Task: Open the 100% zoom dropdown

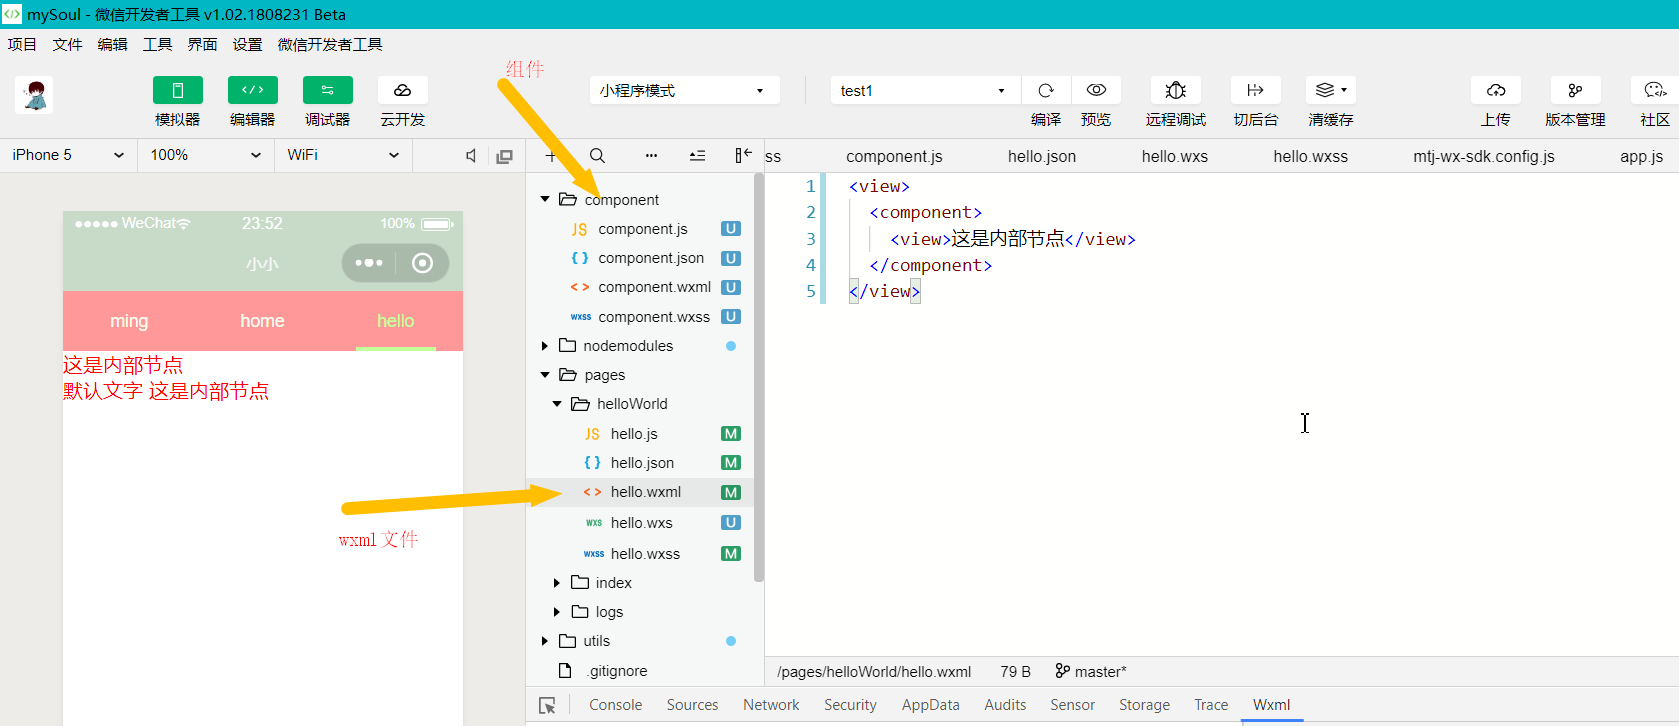Action: tap(205, 155)
